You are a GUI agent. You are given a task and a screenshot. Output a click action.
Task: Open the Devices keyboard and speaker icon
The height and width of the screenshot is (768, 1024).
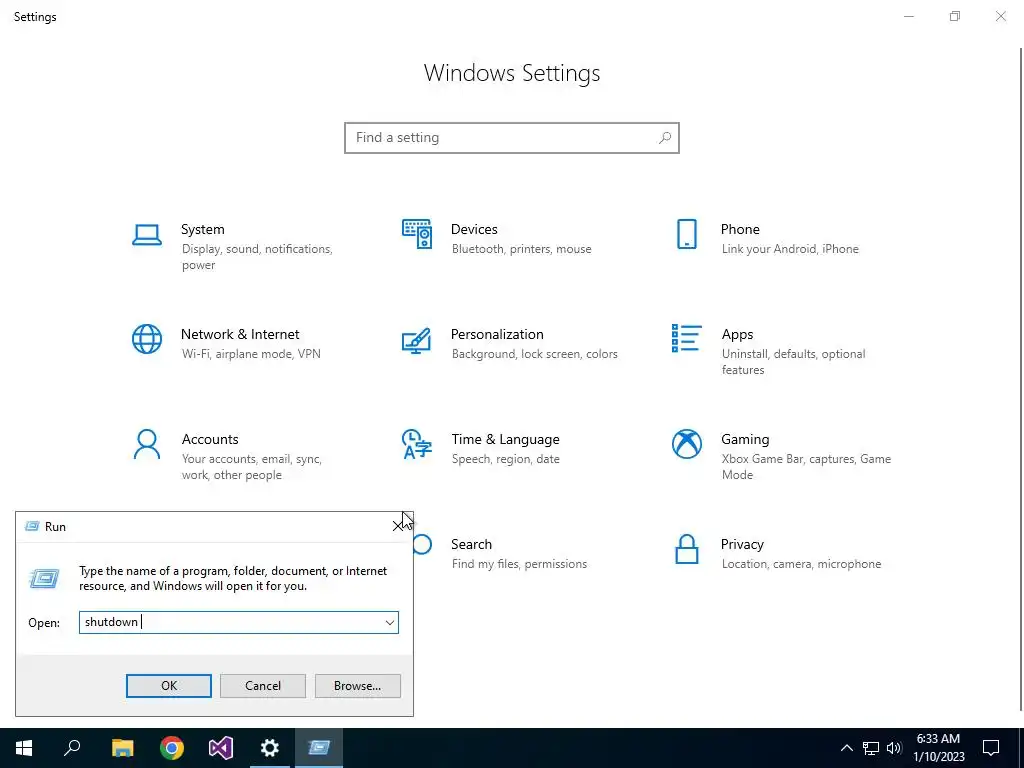click(417, 234)
